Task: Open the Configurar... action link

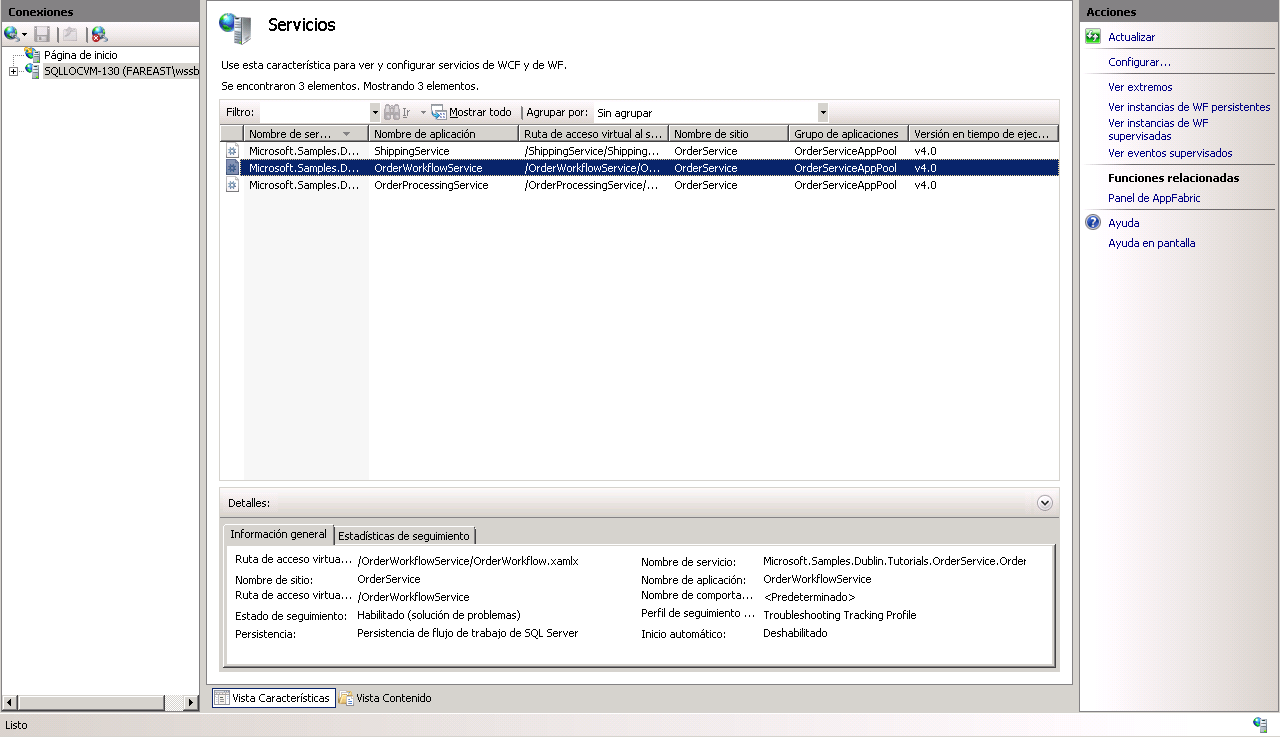Action: [x=1139, y=62]
